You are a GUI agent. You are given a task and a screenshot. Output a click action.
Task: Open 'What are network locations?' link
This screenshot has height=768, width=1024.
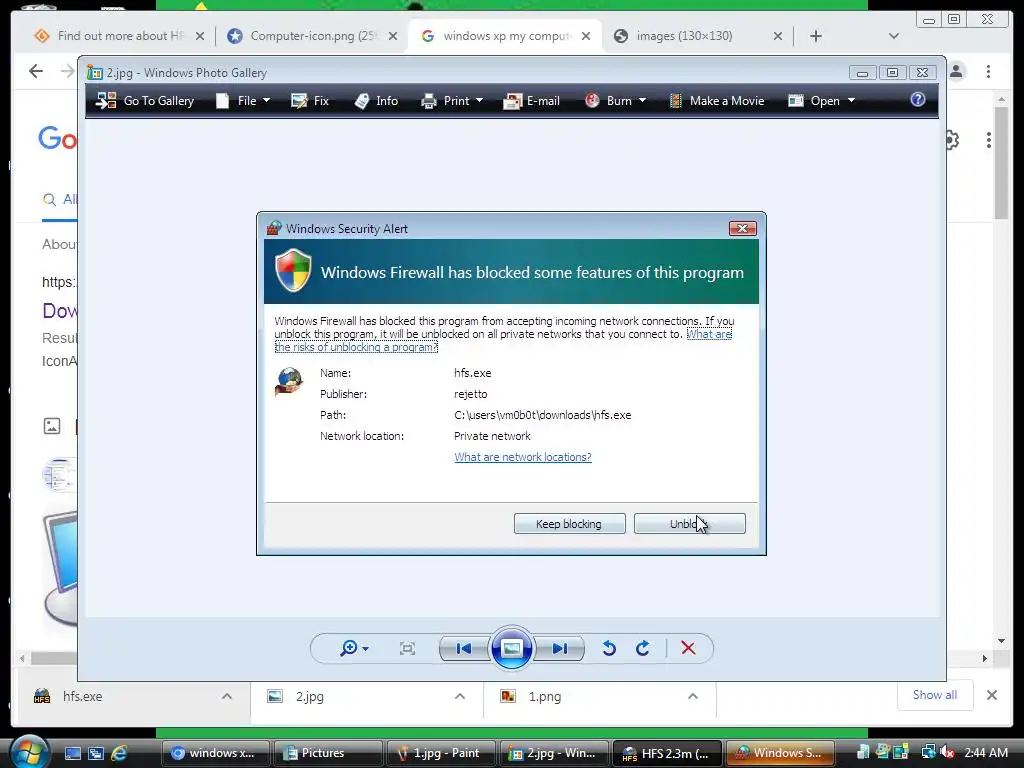(522, 457)
